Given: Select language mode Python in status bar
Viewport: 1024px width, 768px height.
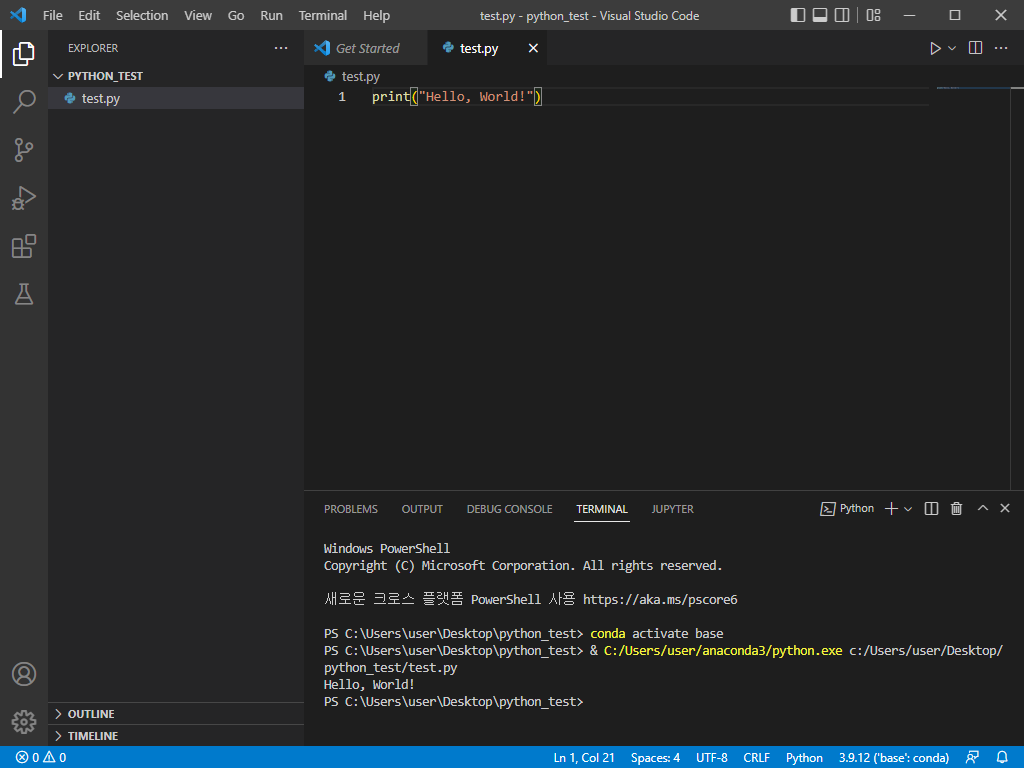Looking at the screenshot, I should (804, 758).
